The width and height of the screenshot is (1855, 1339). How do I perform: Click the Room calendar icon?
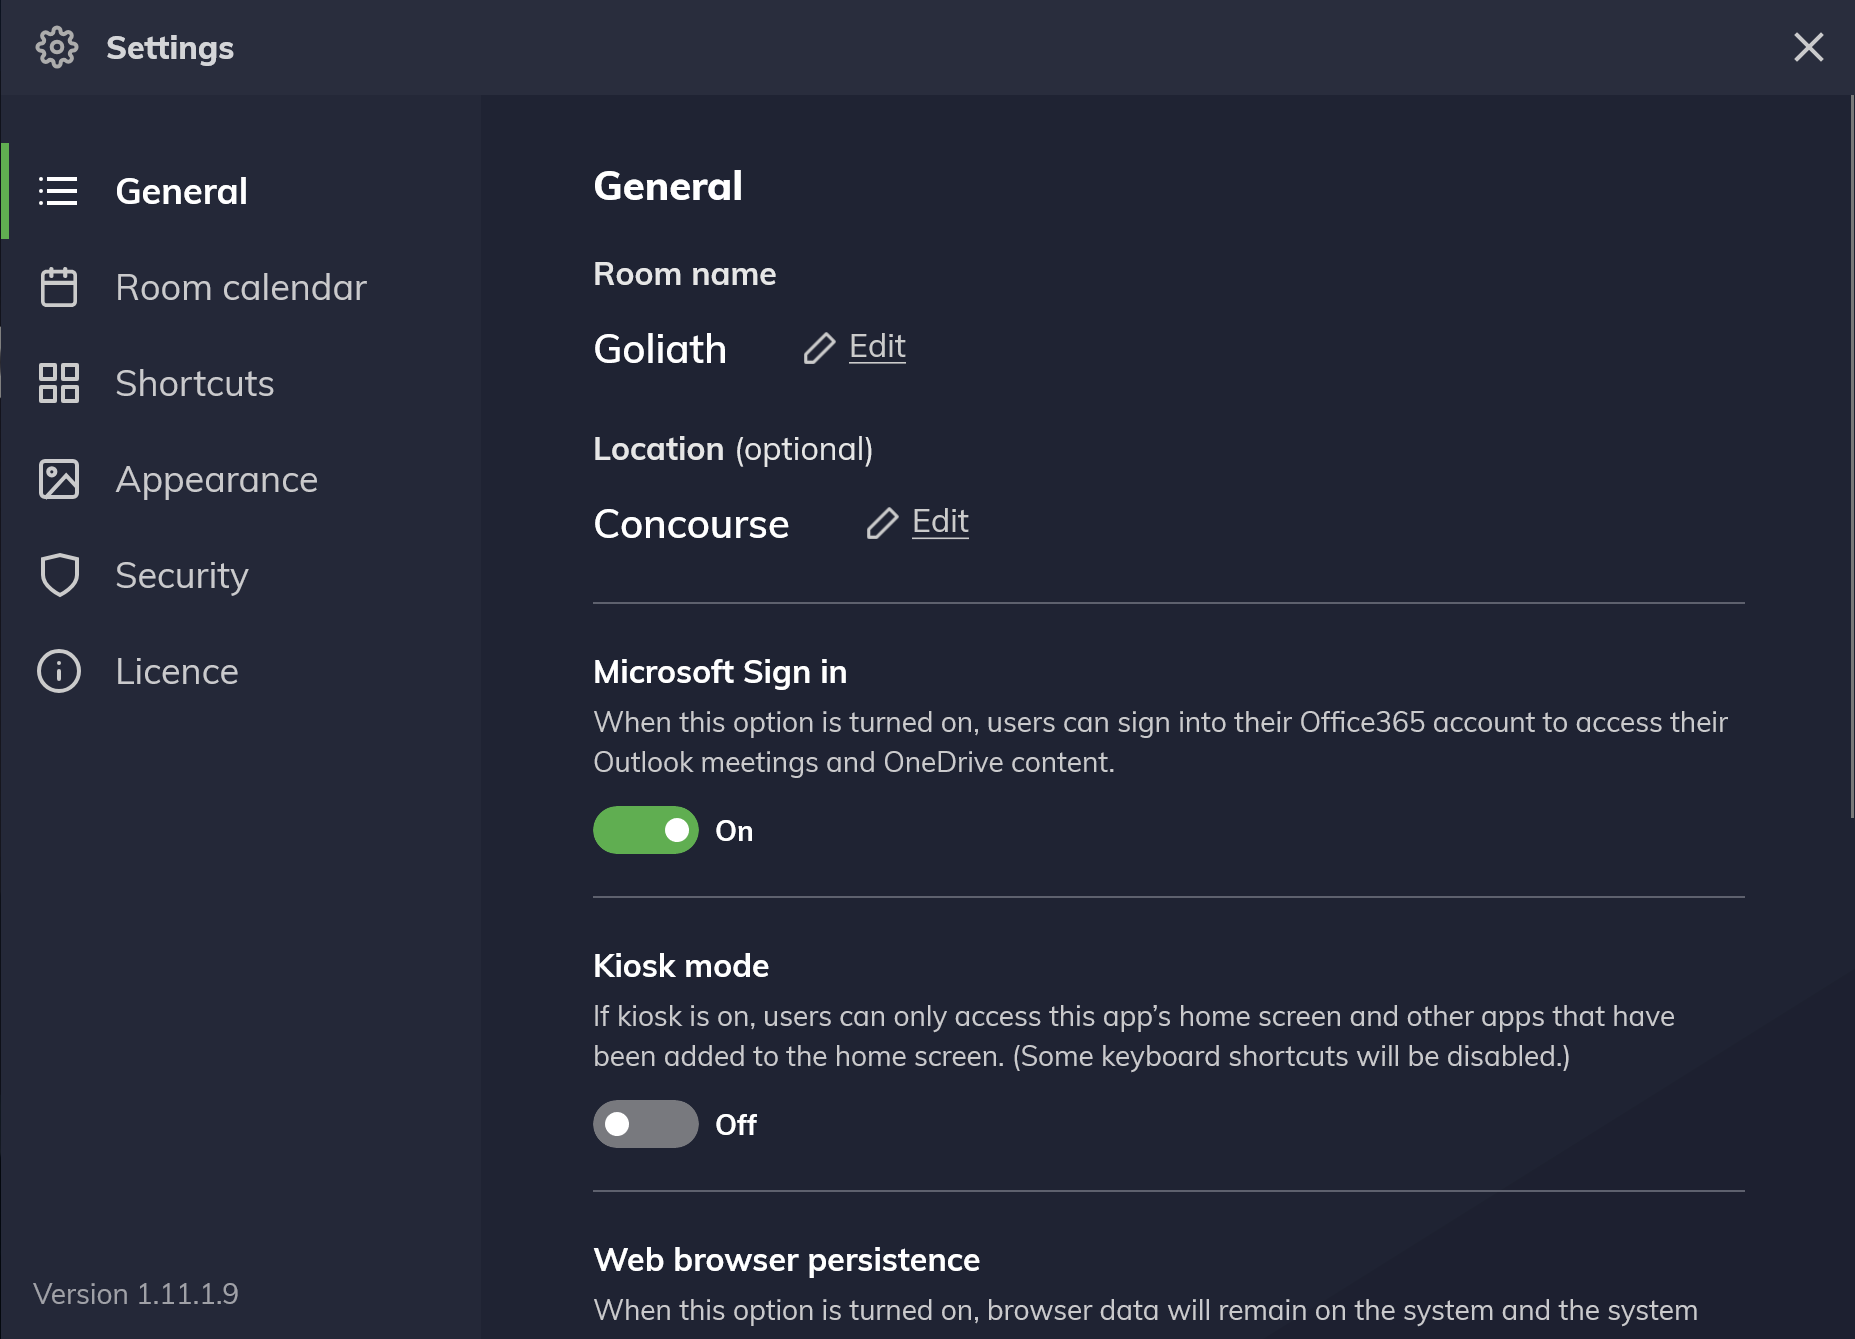[x=58, y=287]
